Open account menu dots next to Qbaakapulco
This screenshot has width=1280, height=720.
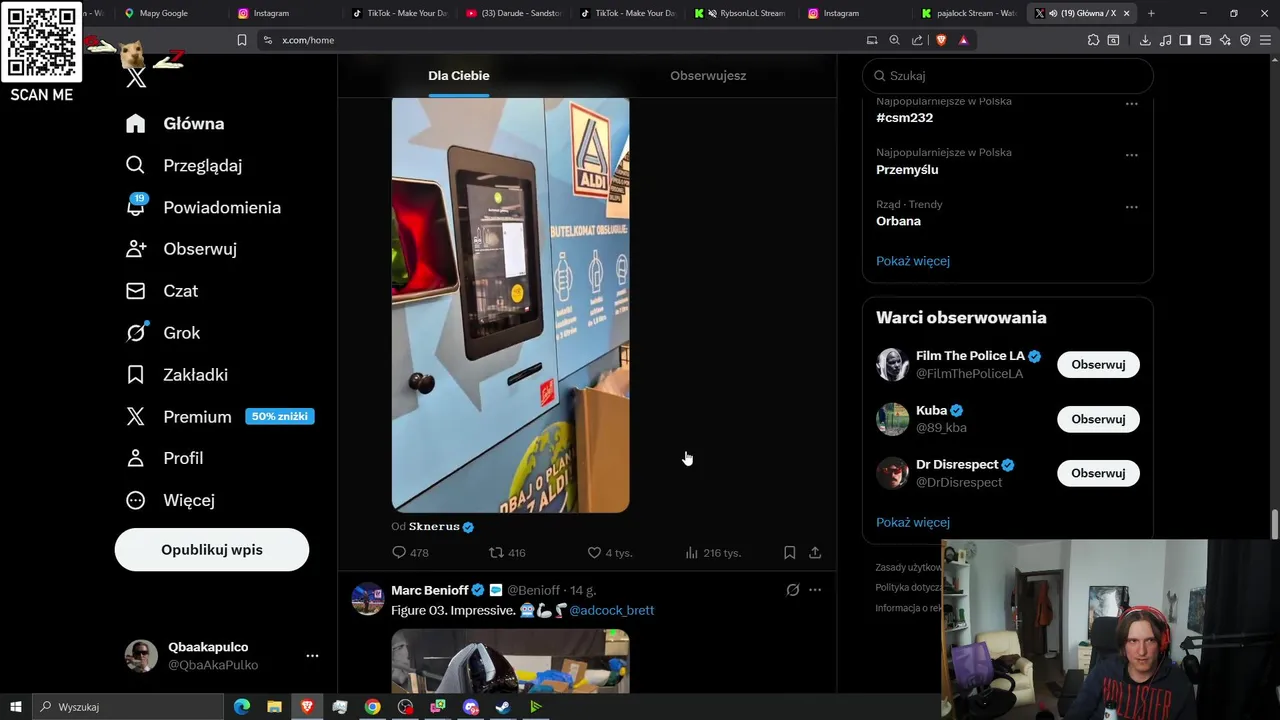(x=312, y=656)
